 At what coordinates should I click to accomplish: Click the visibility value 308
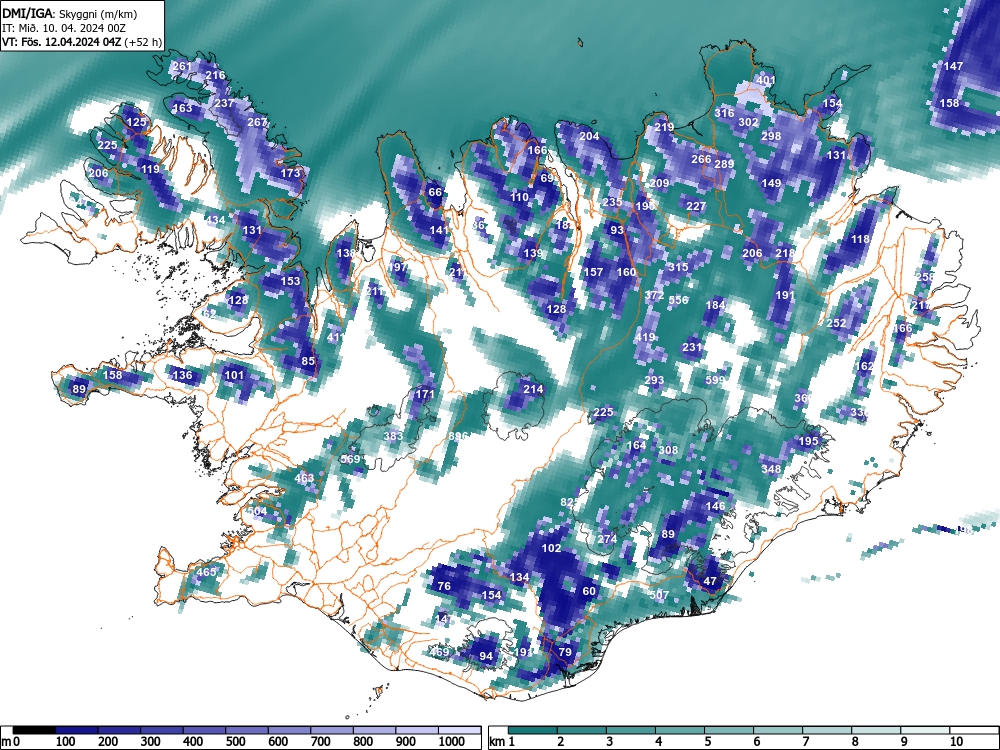668,450
